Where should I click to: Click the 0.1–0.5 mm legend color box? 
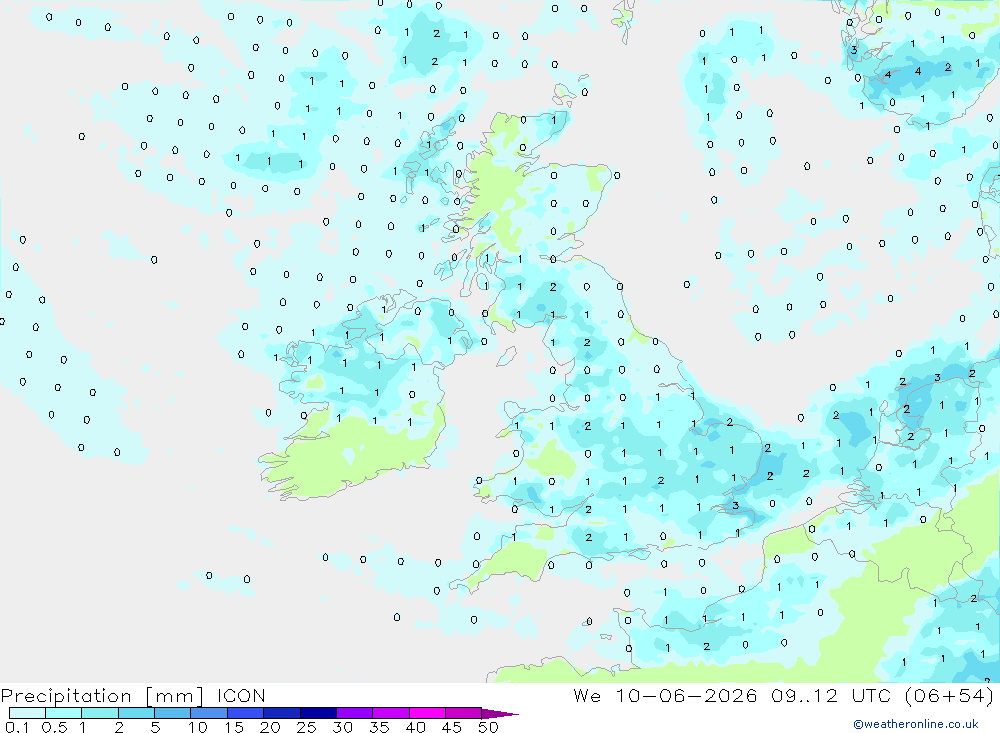coord(27,713)
